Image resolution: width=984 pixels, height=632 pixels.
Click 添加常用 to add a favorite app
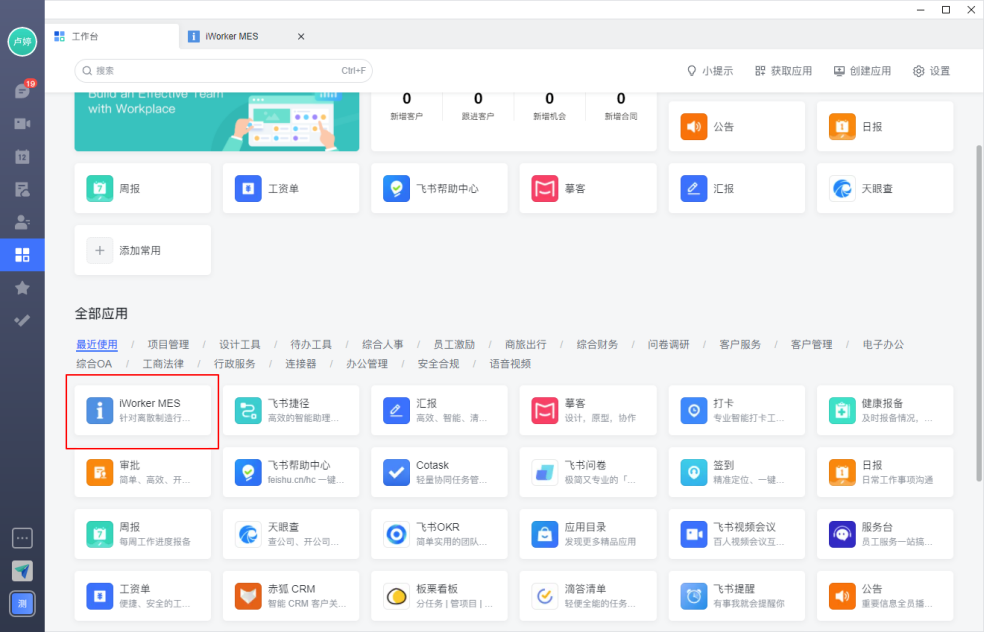coord(142,250)
